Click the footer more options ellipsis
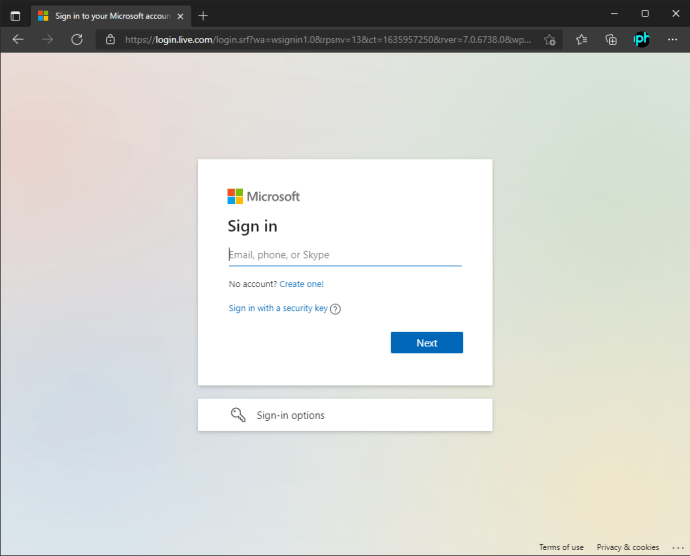 pos(678,548)
